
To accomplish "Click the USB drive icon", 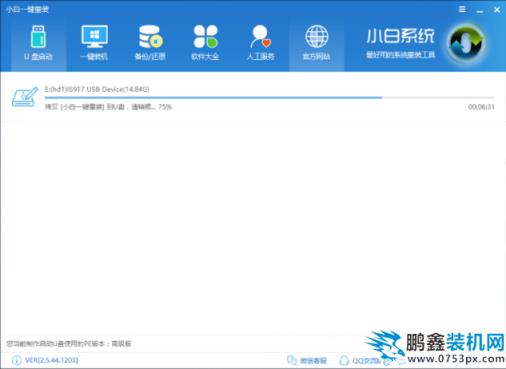I will coord(38,37).
